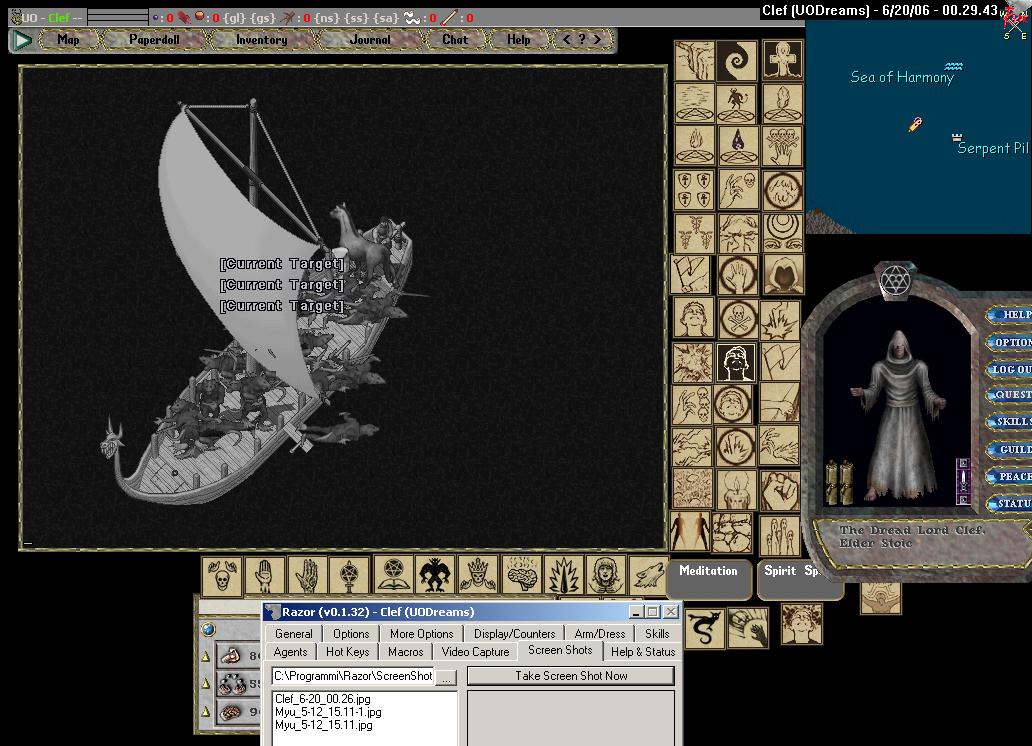Screen dimensions: 1032x746
Task: Click the '...' browse folder button
Action: tap(446, 677)
